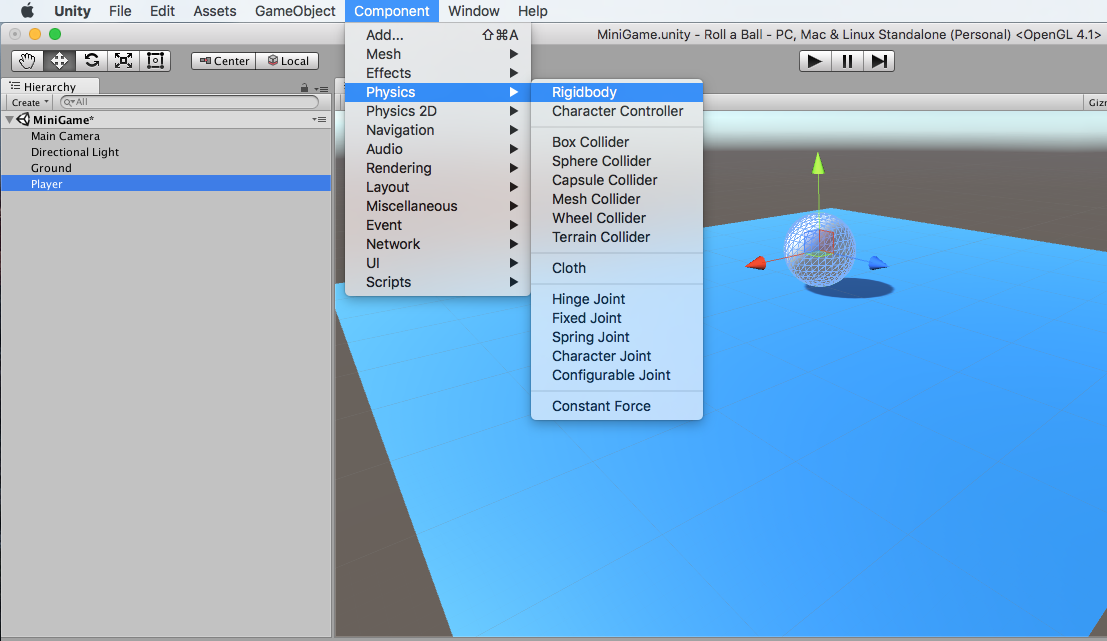The height and width of the screenshot is (641, 1107).
Task: Click the red X-axis gizmo arrow
Action: 756,263
